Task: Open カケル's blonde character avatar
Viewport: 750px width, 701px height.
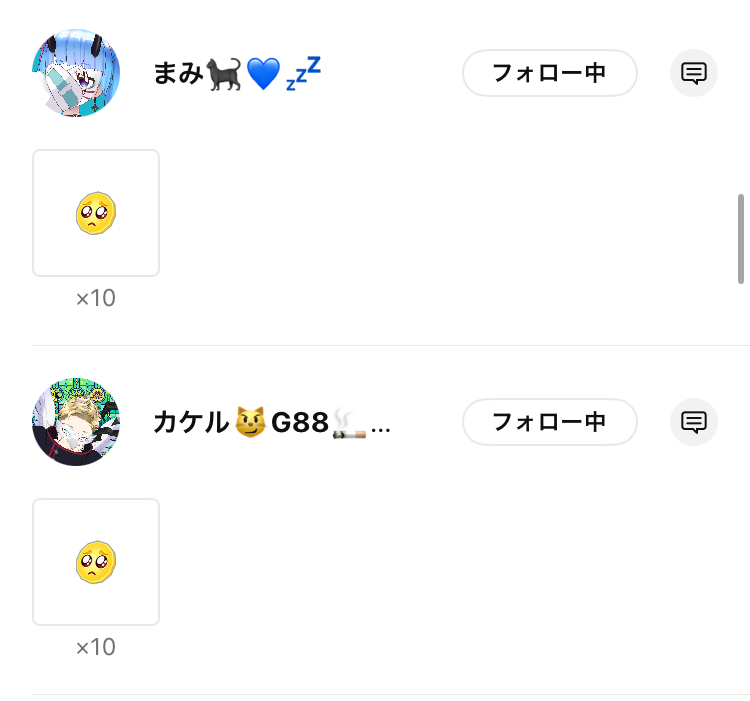Action: coord(76,422)
